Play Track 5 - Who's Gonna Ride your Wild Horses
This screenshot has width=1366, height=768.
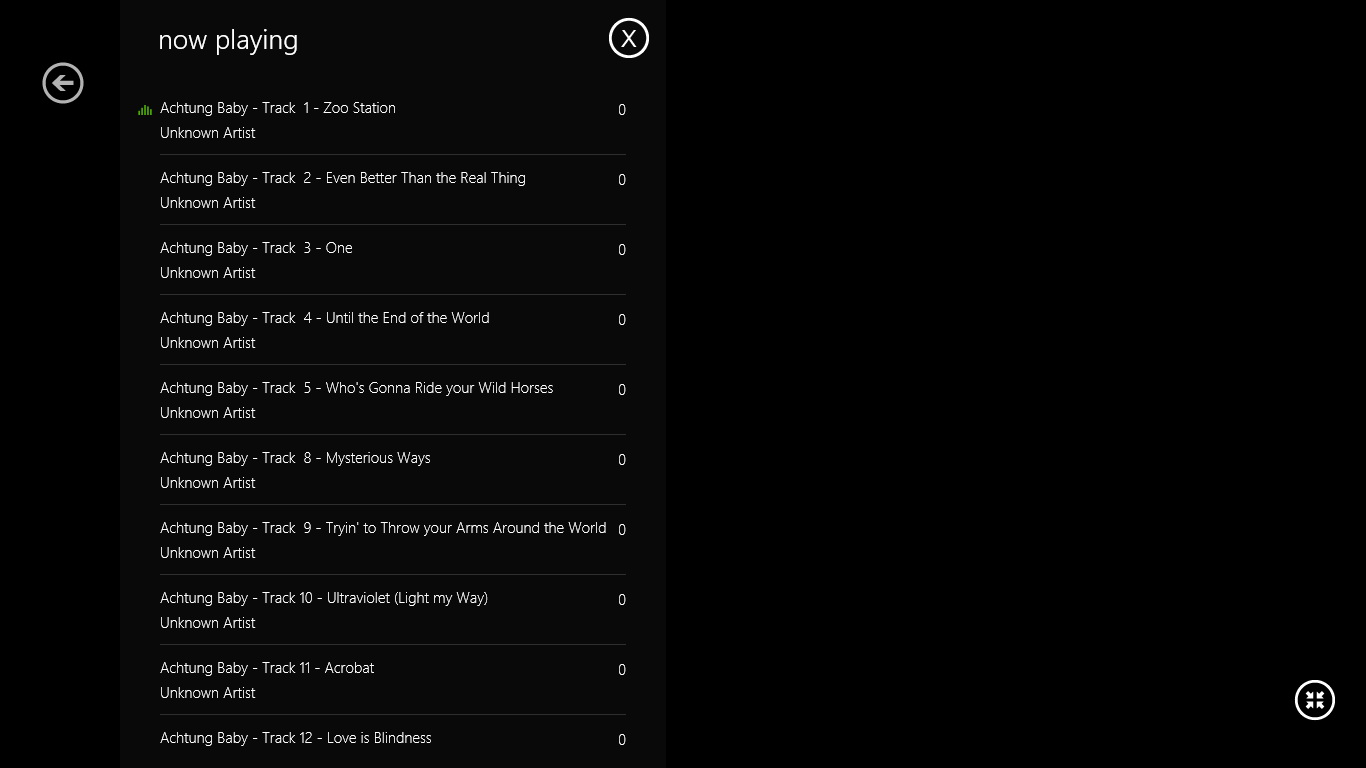click(393, 400)
